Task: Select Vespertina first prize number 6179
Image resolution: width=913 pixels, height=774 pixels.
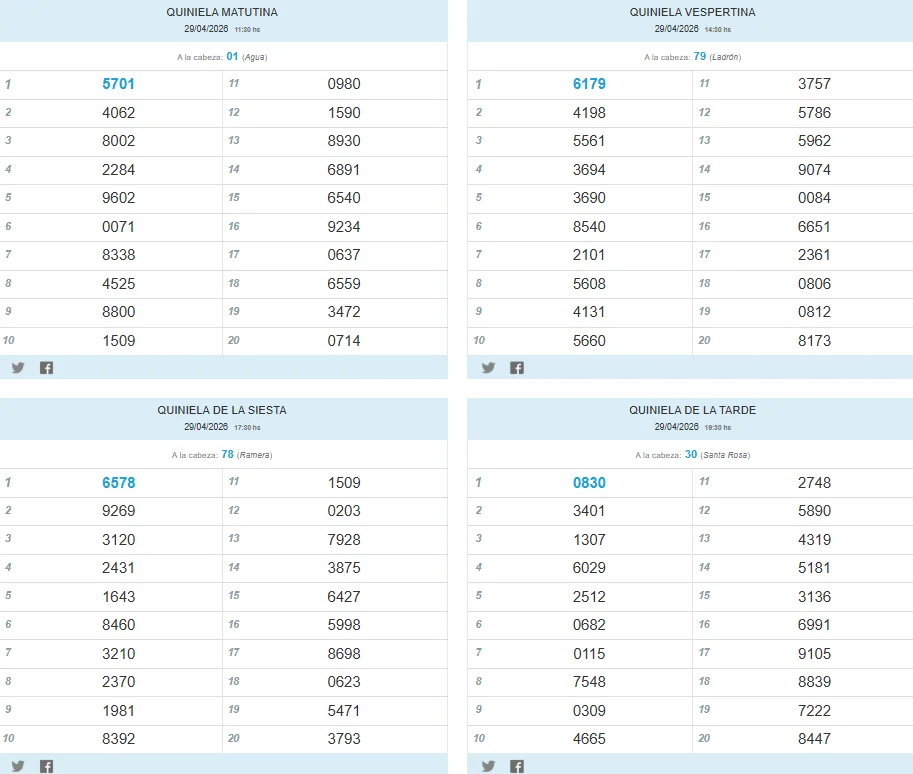Action: point(589,84)
